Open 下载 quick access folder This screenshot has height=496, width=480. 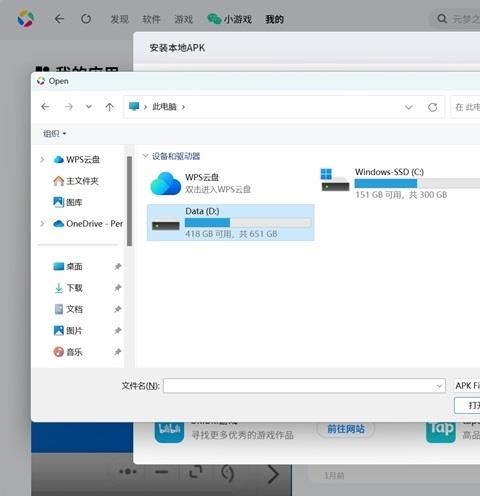click(x=68, y=288)
